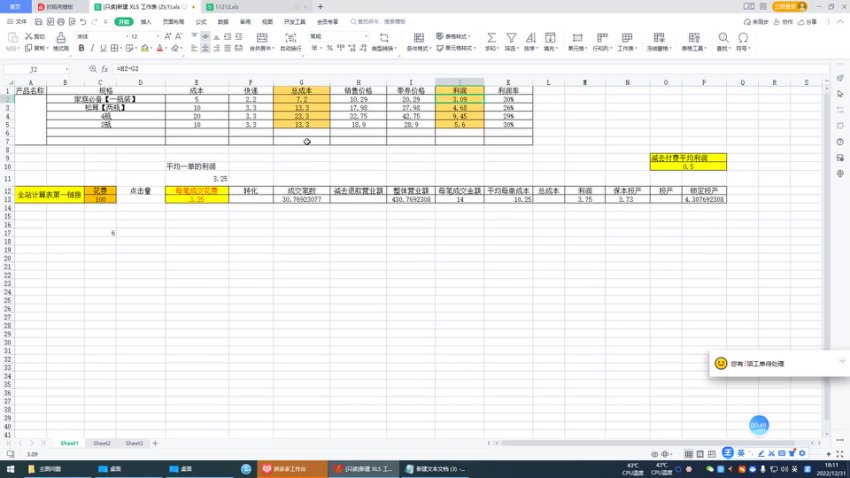Click the top align icon
The image size is (850, 478).
tap(194, 36)
